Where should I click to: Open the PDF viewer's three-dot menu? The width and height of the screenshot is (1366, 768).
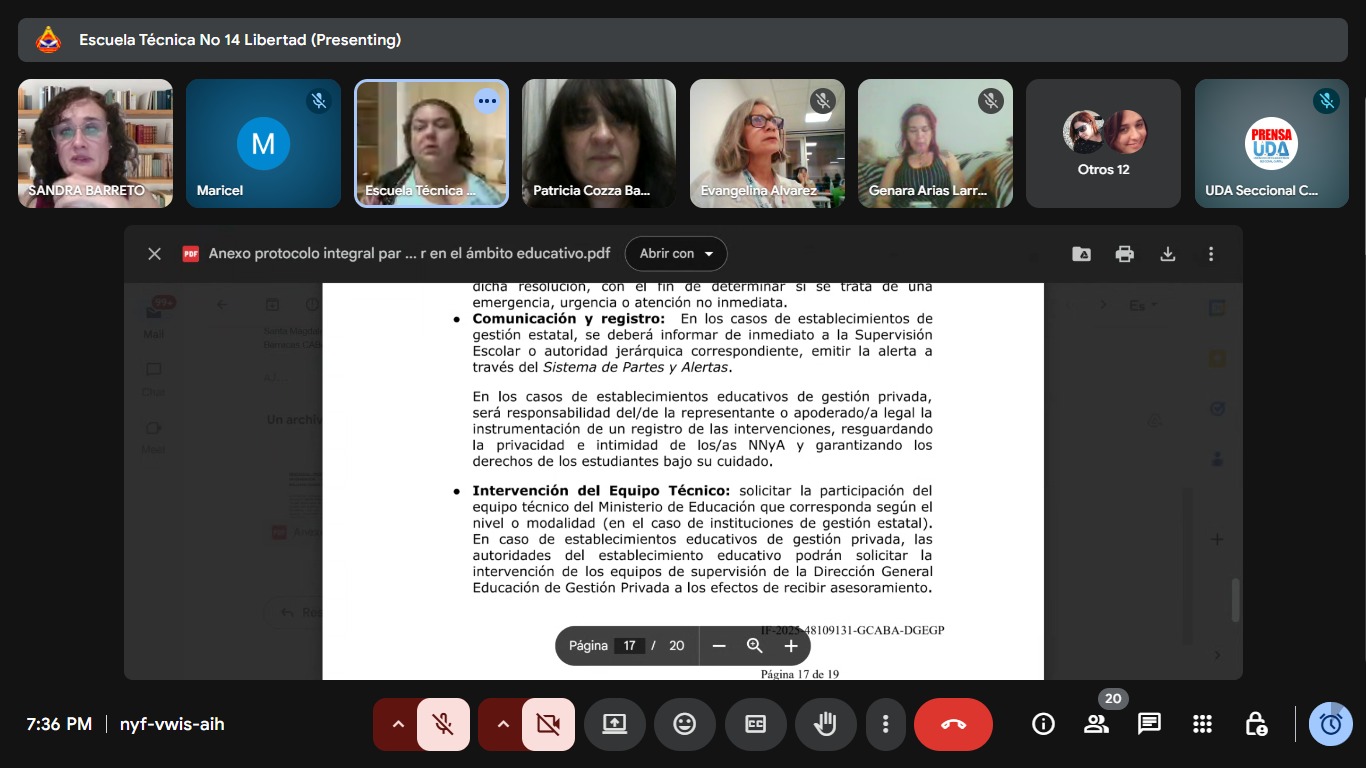pyautogui.click(x=1210, y=254)
